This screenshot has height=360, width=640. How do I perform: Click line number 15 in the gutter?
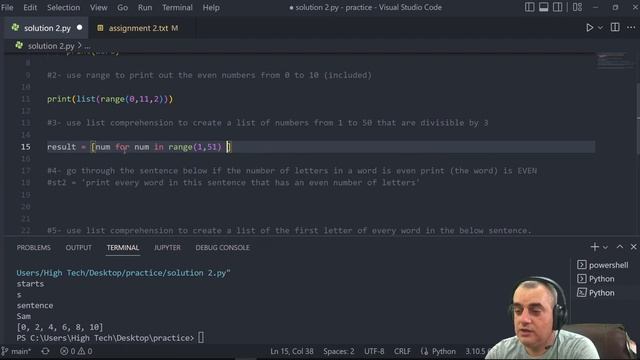[26, 147]
